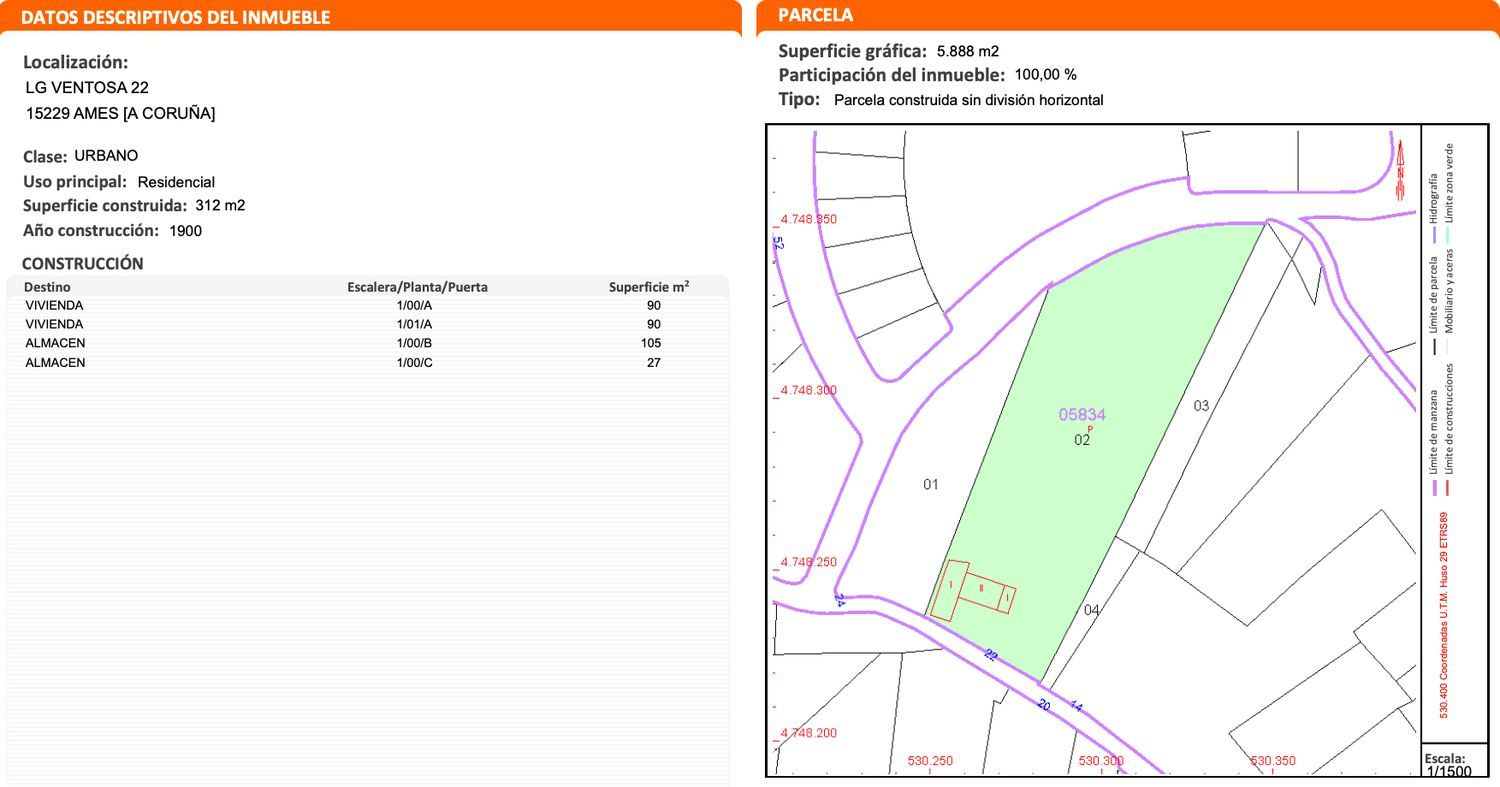This screenshot has width=1500, height=787.
Task: Click the green highlighted parcel 02 label
Action: 1081,440
